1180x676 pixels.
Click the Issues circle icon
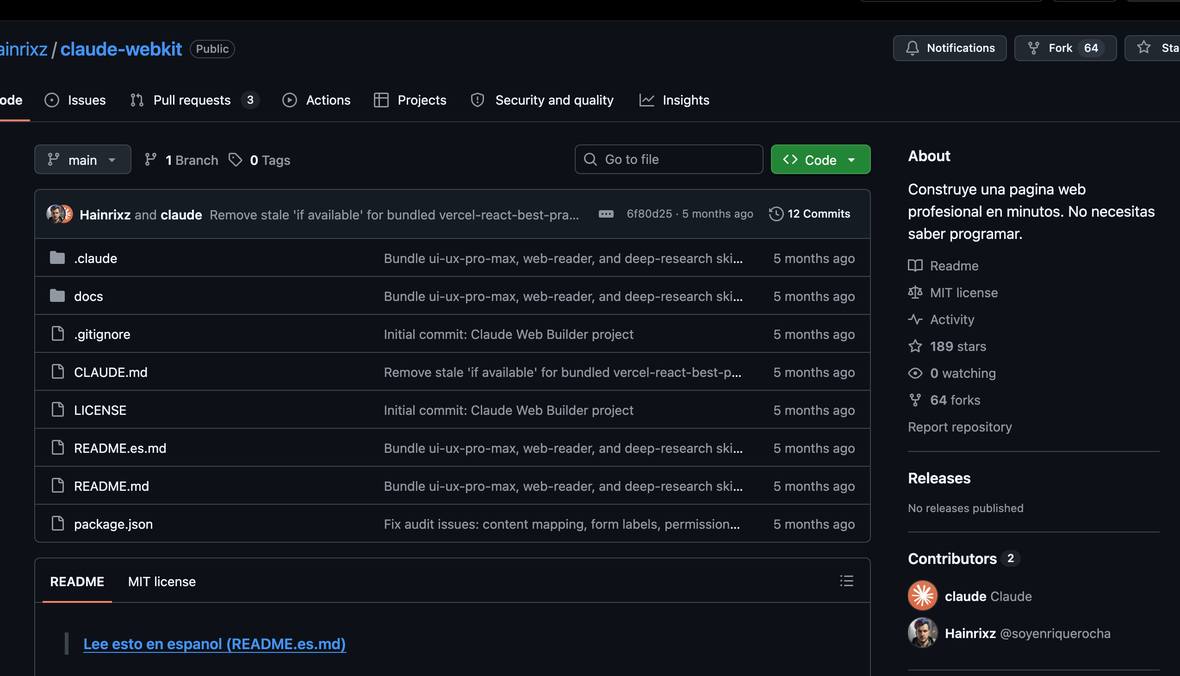coord(52,100)
